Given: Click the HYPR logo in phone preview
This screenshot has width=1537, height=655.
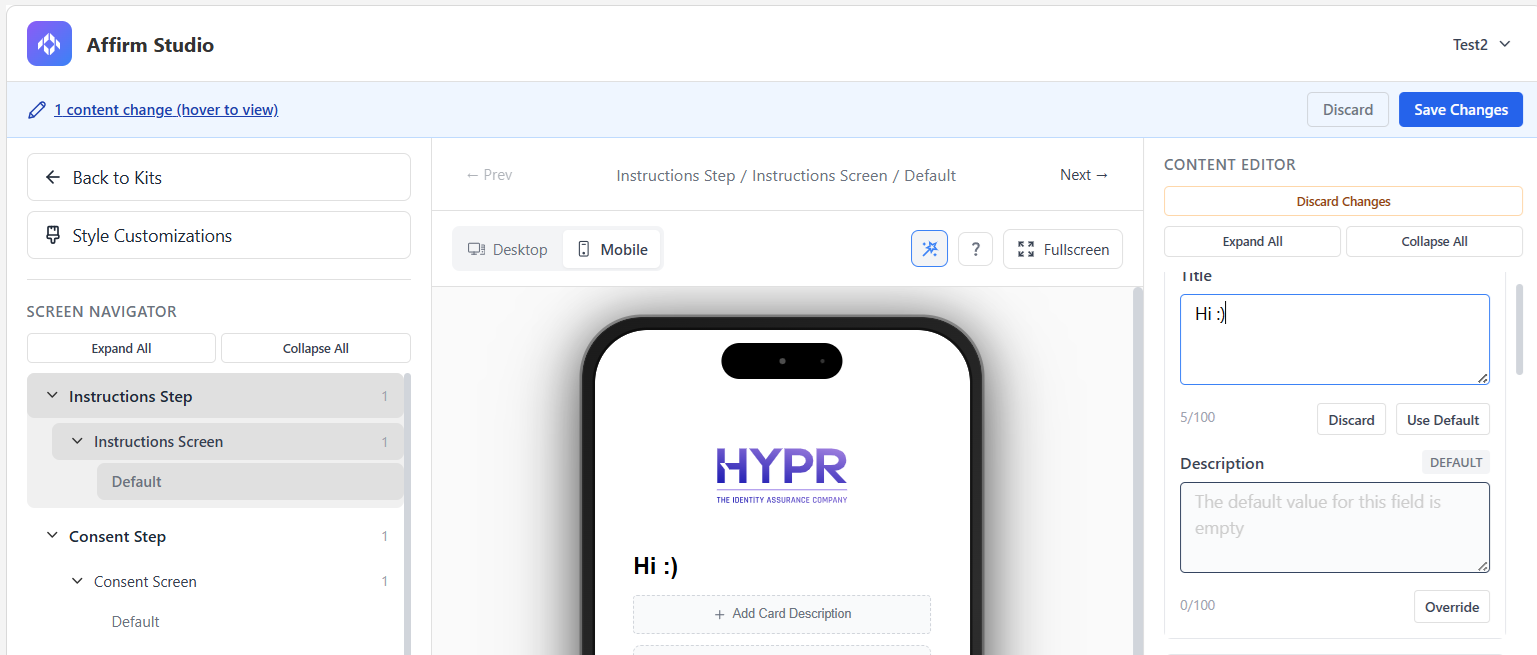Looking at the screenshot, I should point(781,474).
